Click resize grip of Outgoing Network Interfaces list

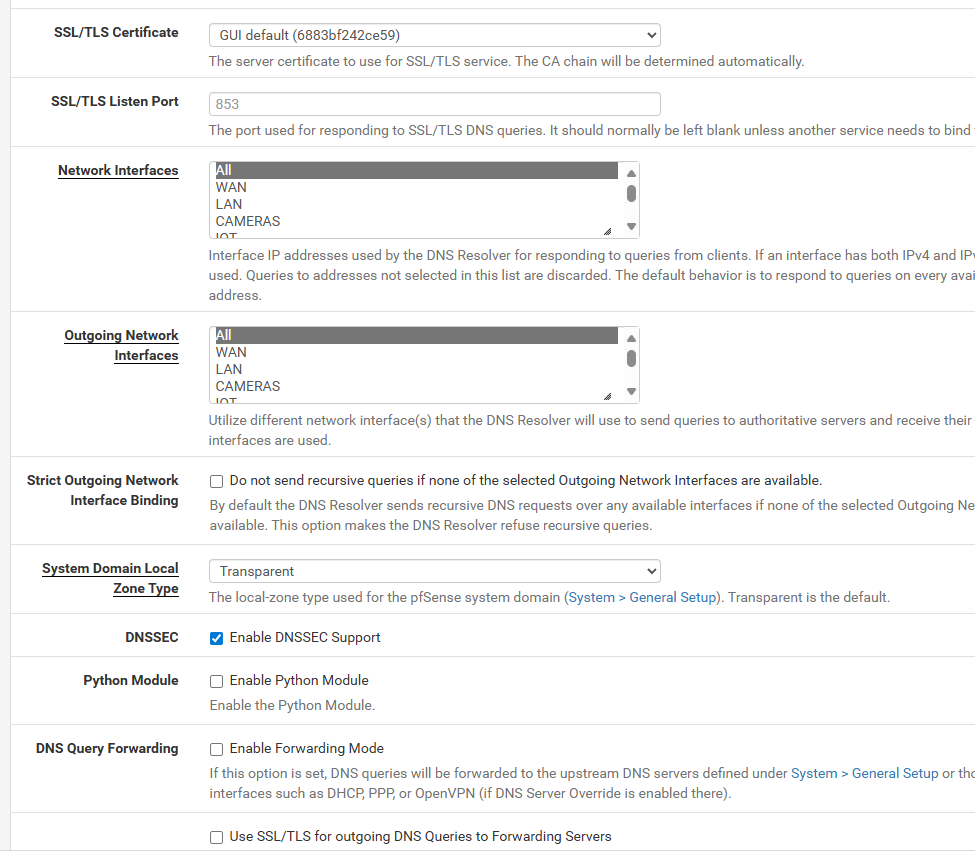[608, 396]
